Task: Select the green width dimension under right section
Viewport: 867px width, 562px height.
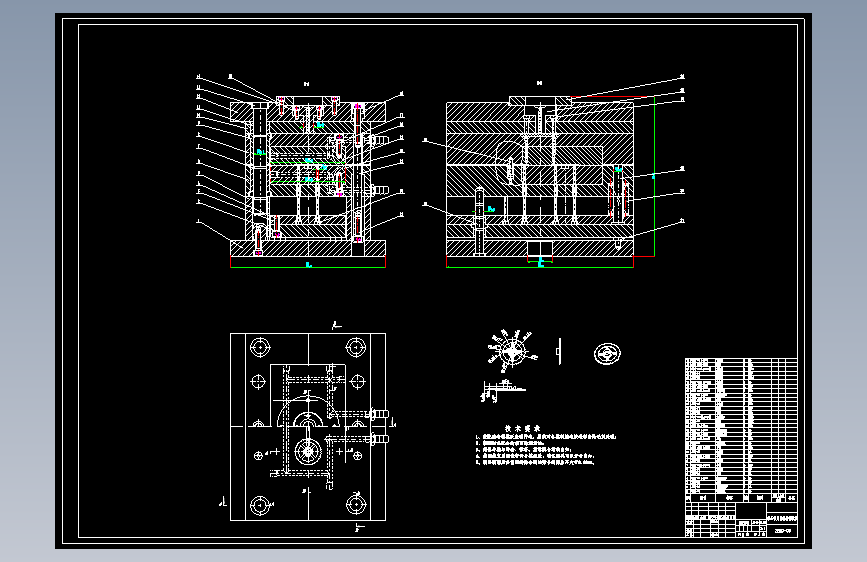Action: 540,266
